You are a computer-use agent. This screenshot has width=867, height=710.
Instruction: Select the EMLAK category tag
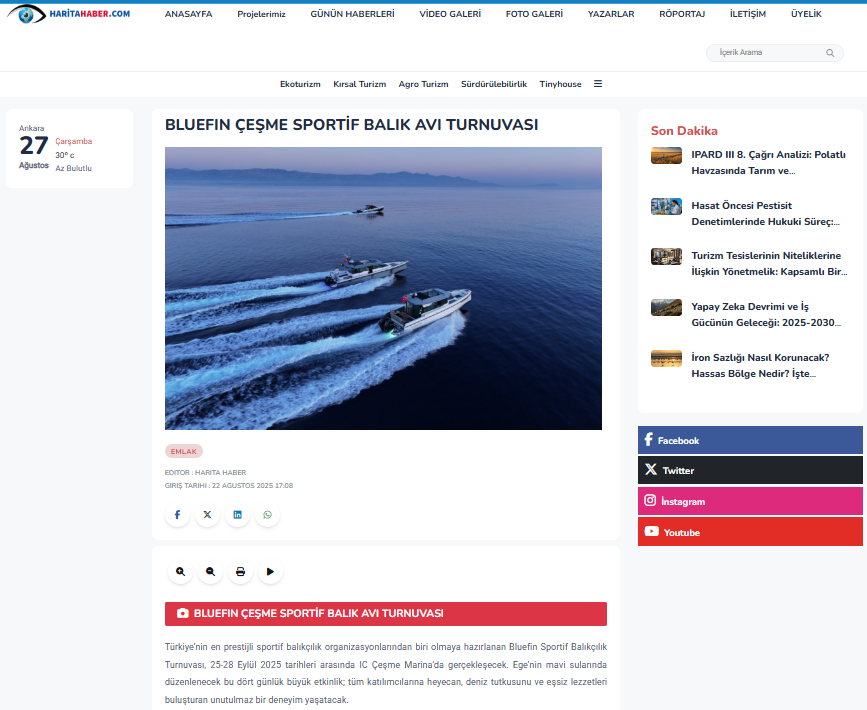(184, 451)
